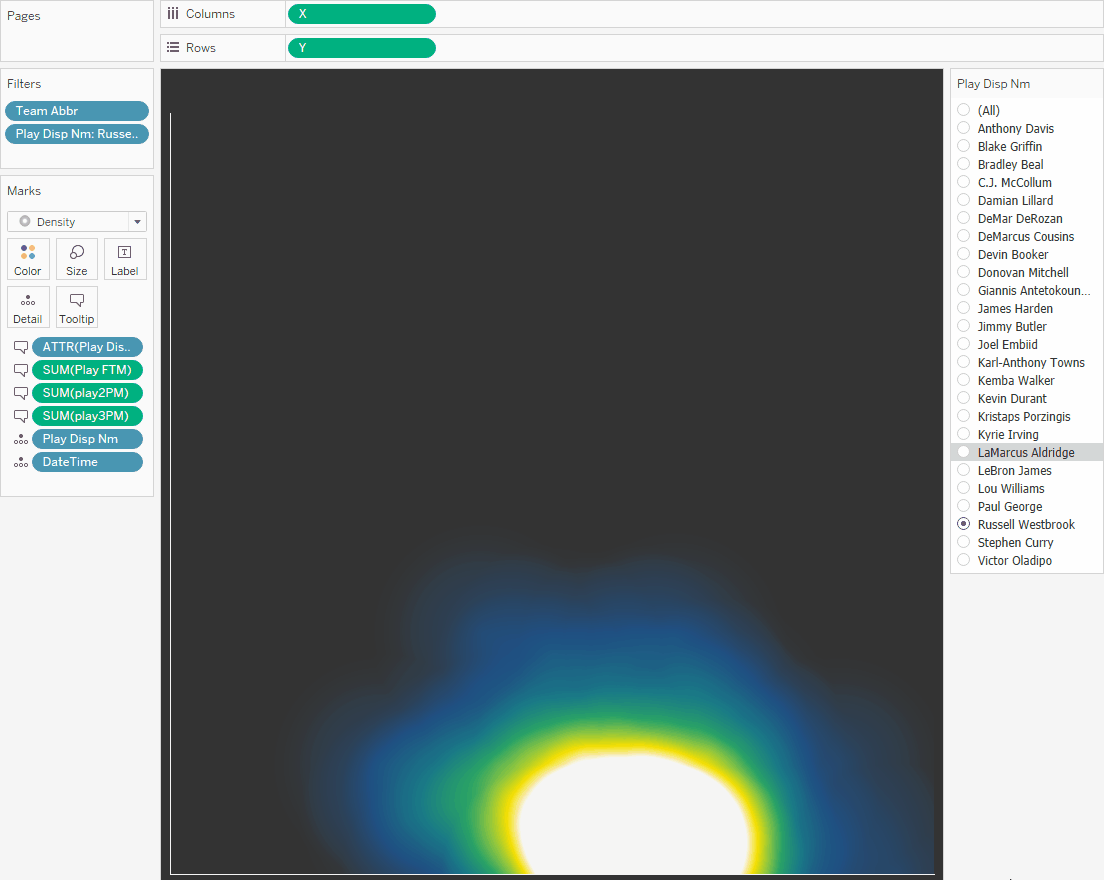1104x880 pixels.
Task: Pick Paul George from player list
Action: [1010, 506]
